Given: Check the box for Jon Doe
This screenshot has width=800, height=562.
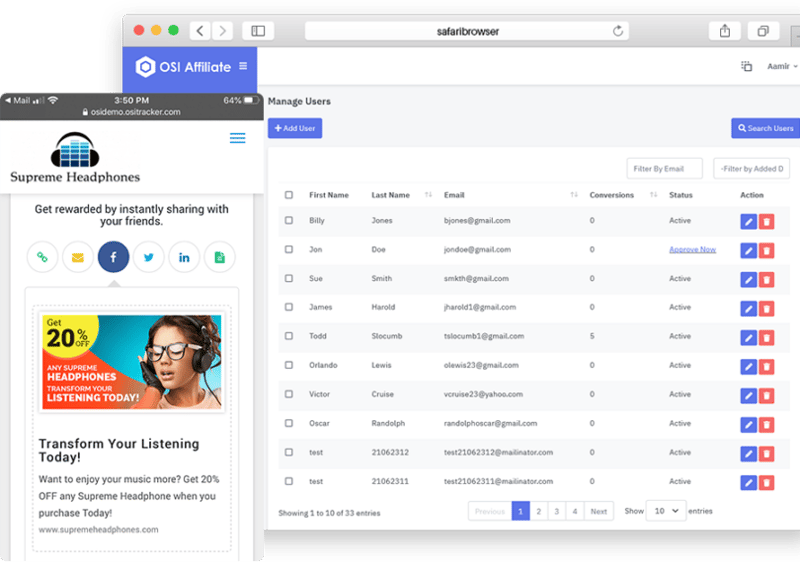Looking at the screenshot, I should click(289, 249).
